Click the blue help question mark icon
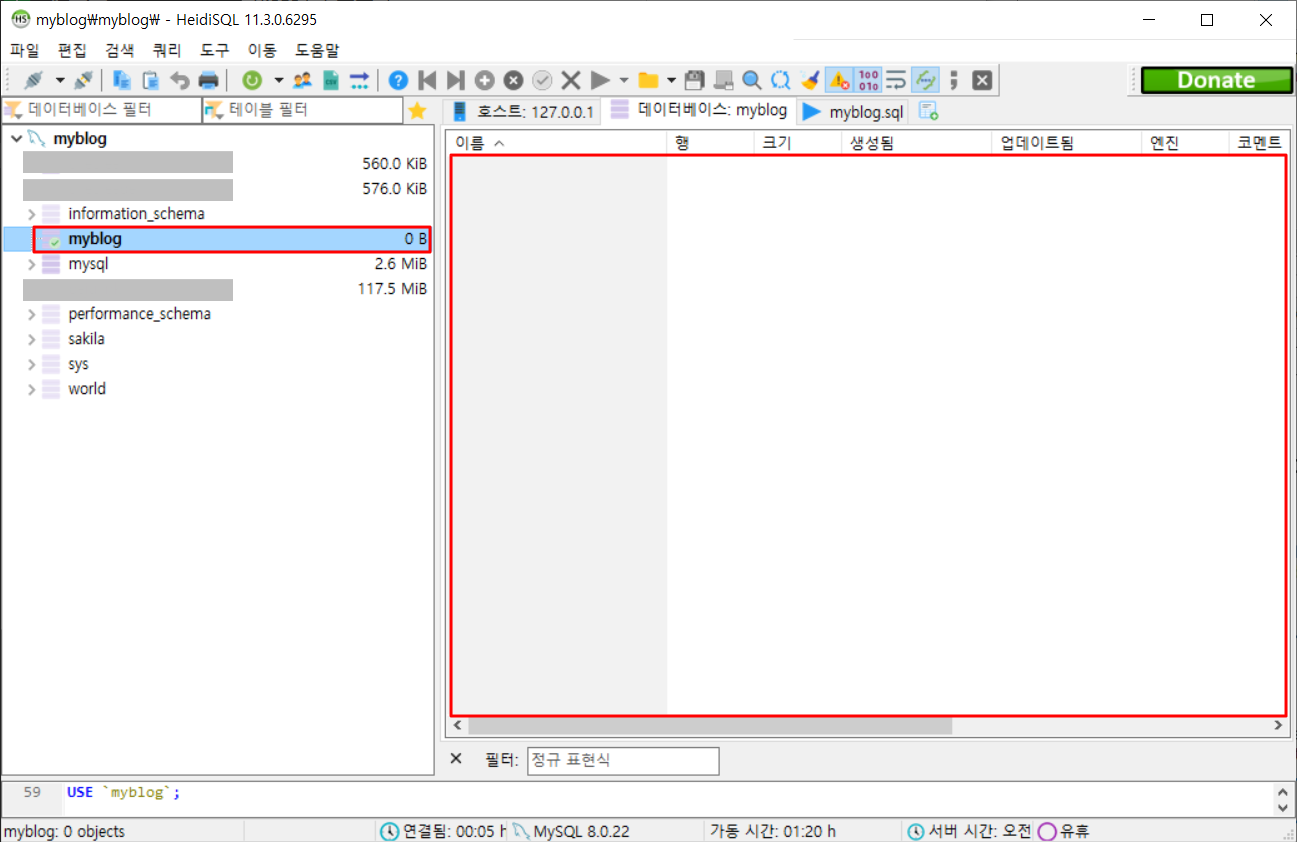This screenshot has width=1297, height=842. 398,80
